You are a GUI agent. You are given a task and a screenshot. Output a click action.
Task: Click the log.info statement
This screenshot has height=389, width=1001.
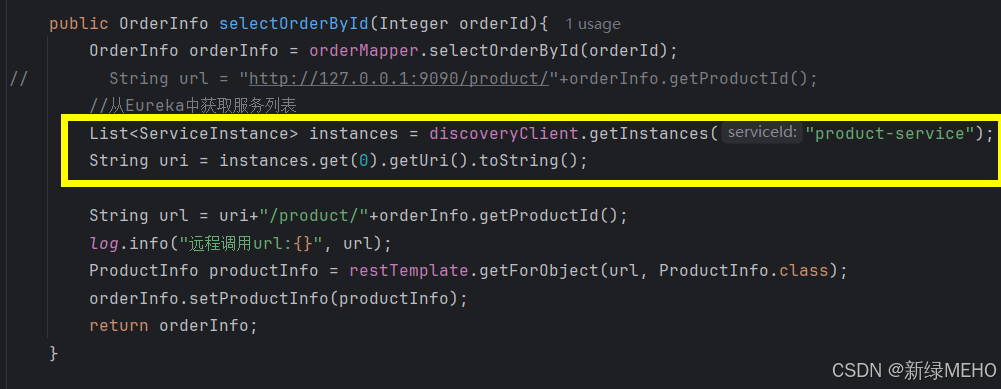240,243
